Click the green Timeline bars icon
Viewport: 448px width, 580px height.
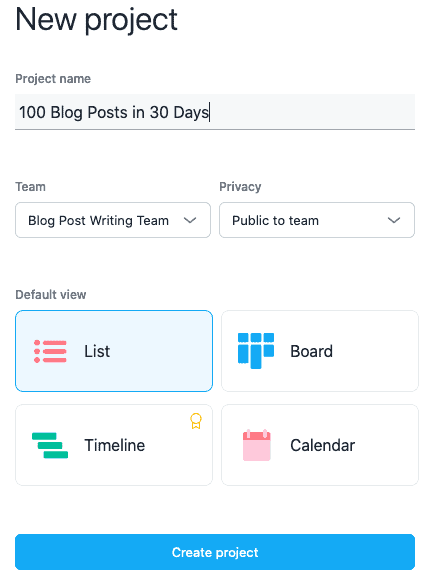[50, 445]
